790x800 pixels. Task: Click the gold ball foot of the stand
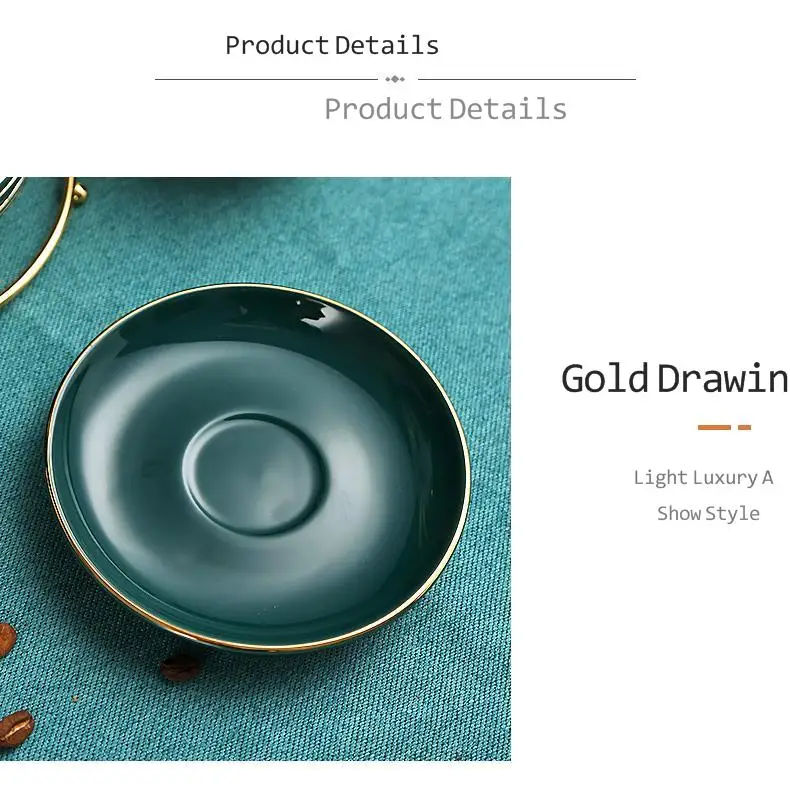[80, 194]
